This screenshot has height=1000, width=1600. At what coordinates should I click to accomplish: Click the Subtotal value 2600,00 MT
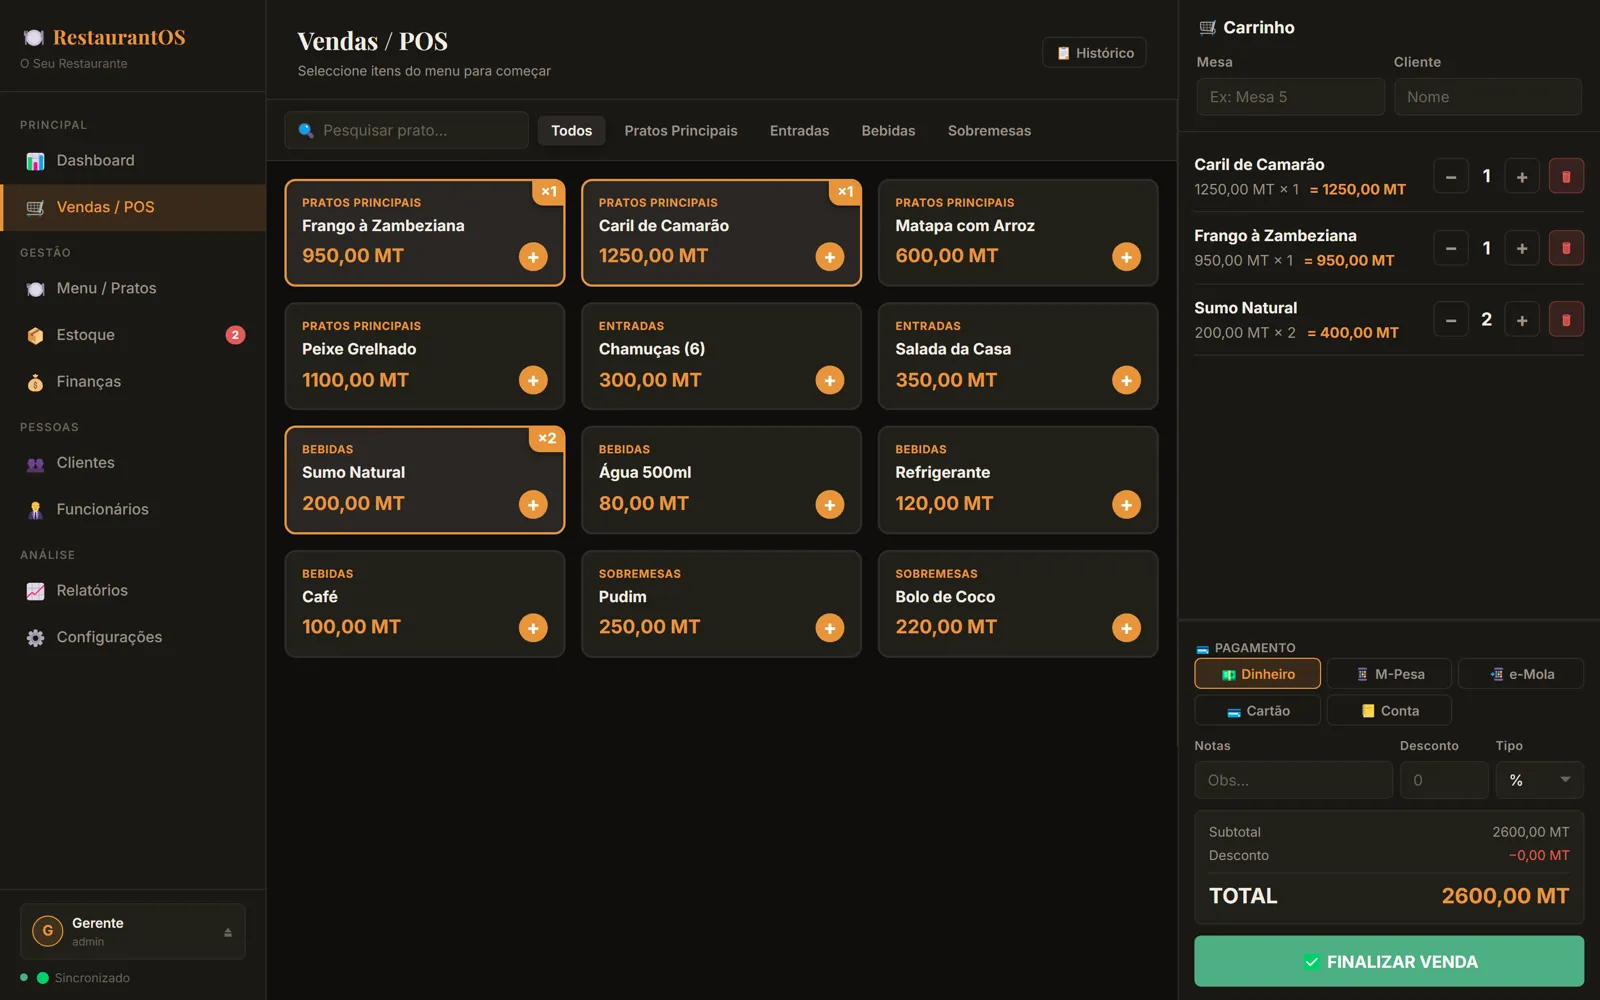pos(1531,832)
